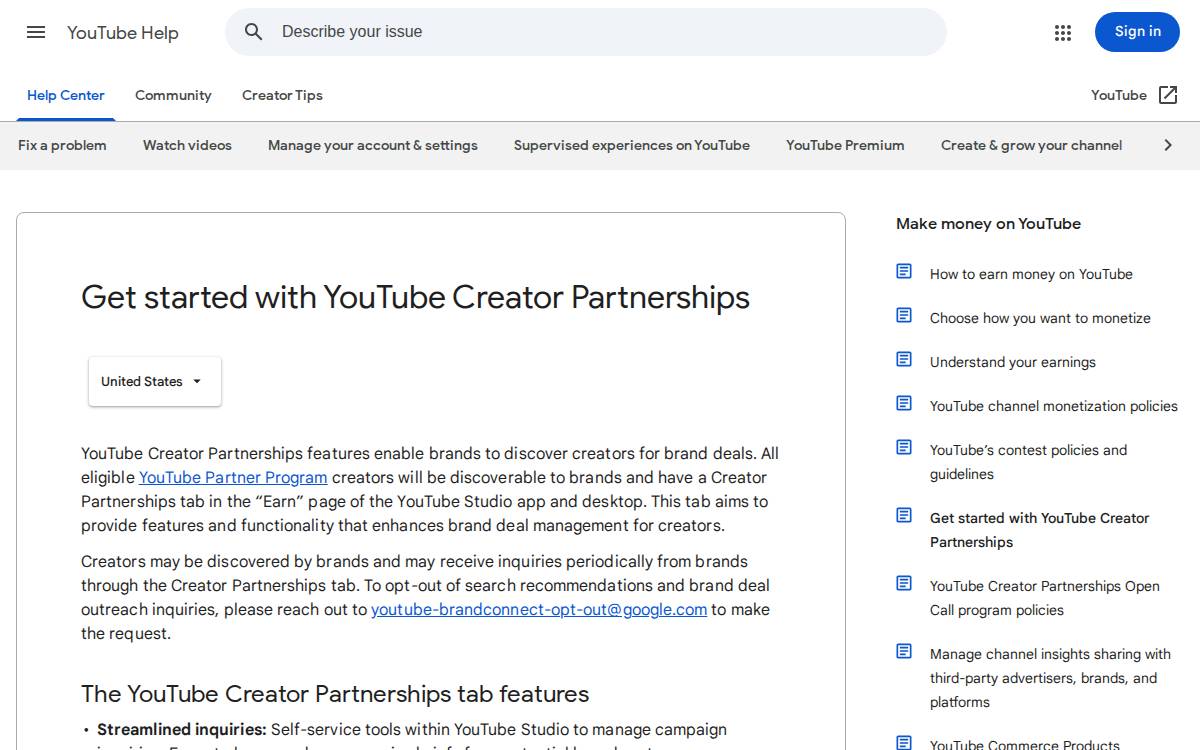Open How to earn money on YouTube
Screen dimensions: 1200x750
click(1031, 274)
